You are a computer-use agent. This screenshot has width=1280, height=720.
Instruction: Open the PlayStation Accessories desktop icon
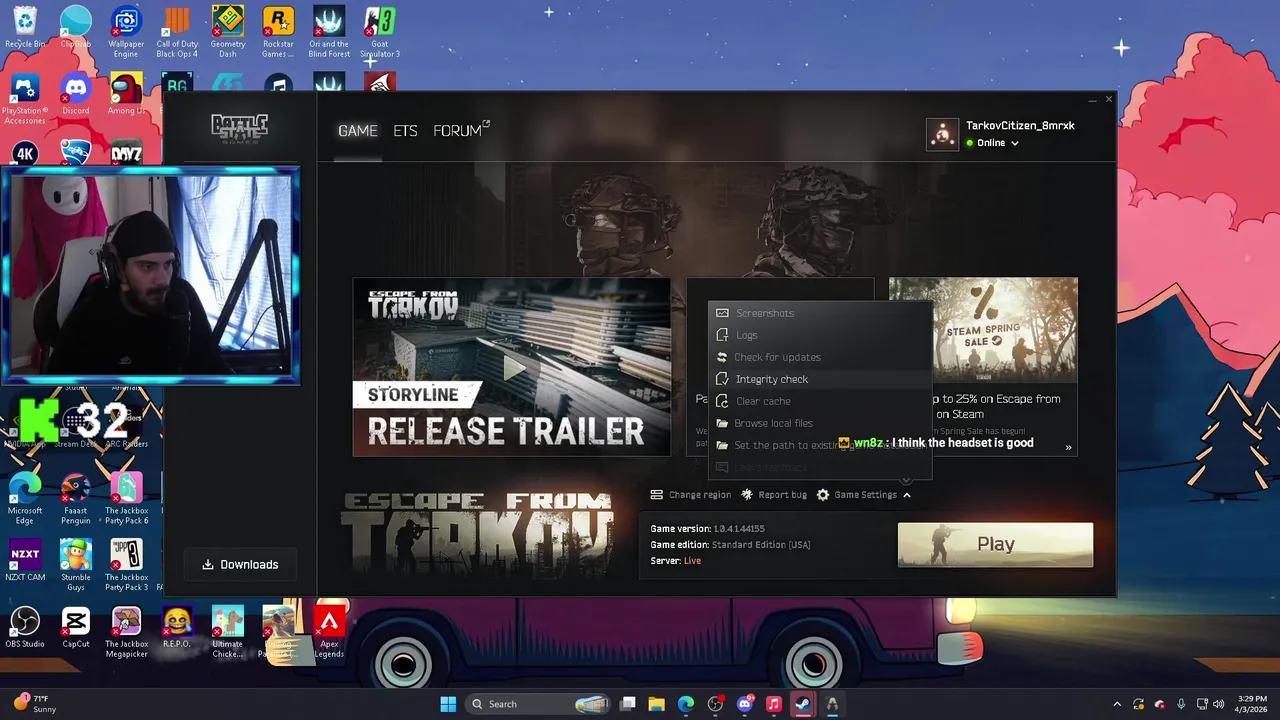[x=25, y=100]
